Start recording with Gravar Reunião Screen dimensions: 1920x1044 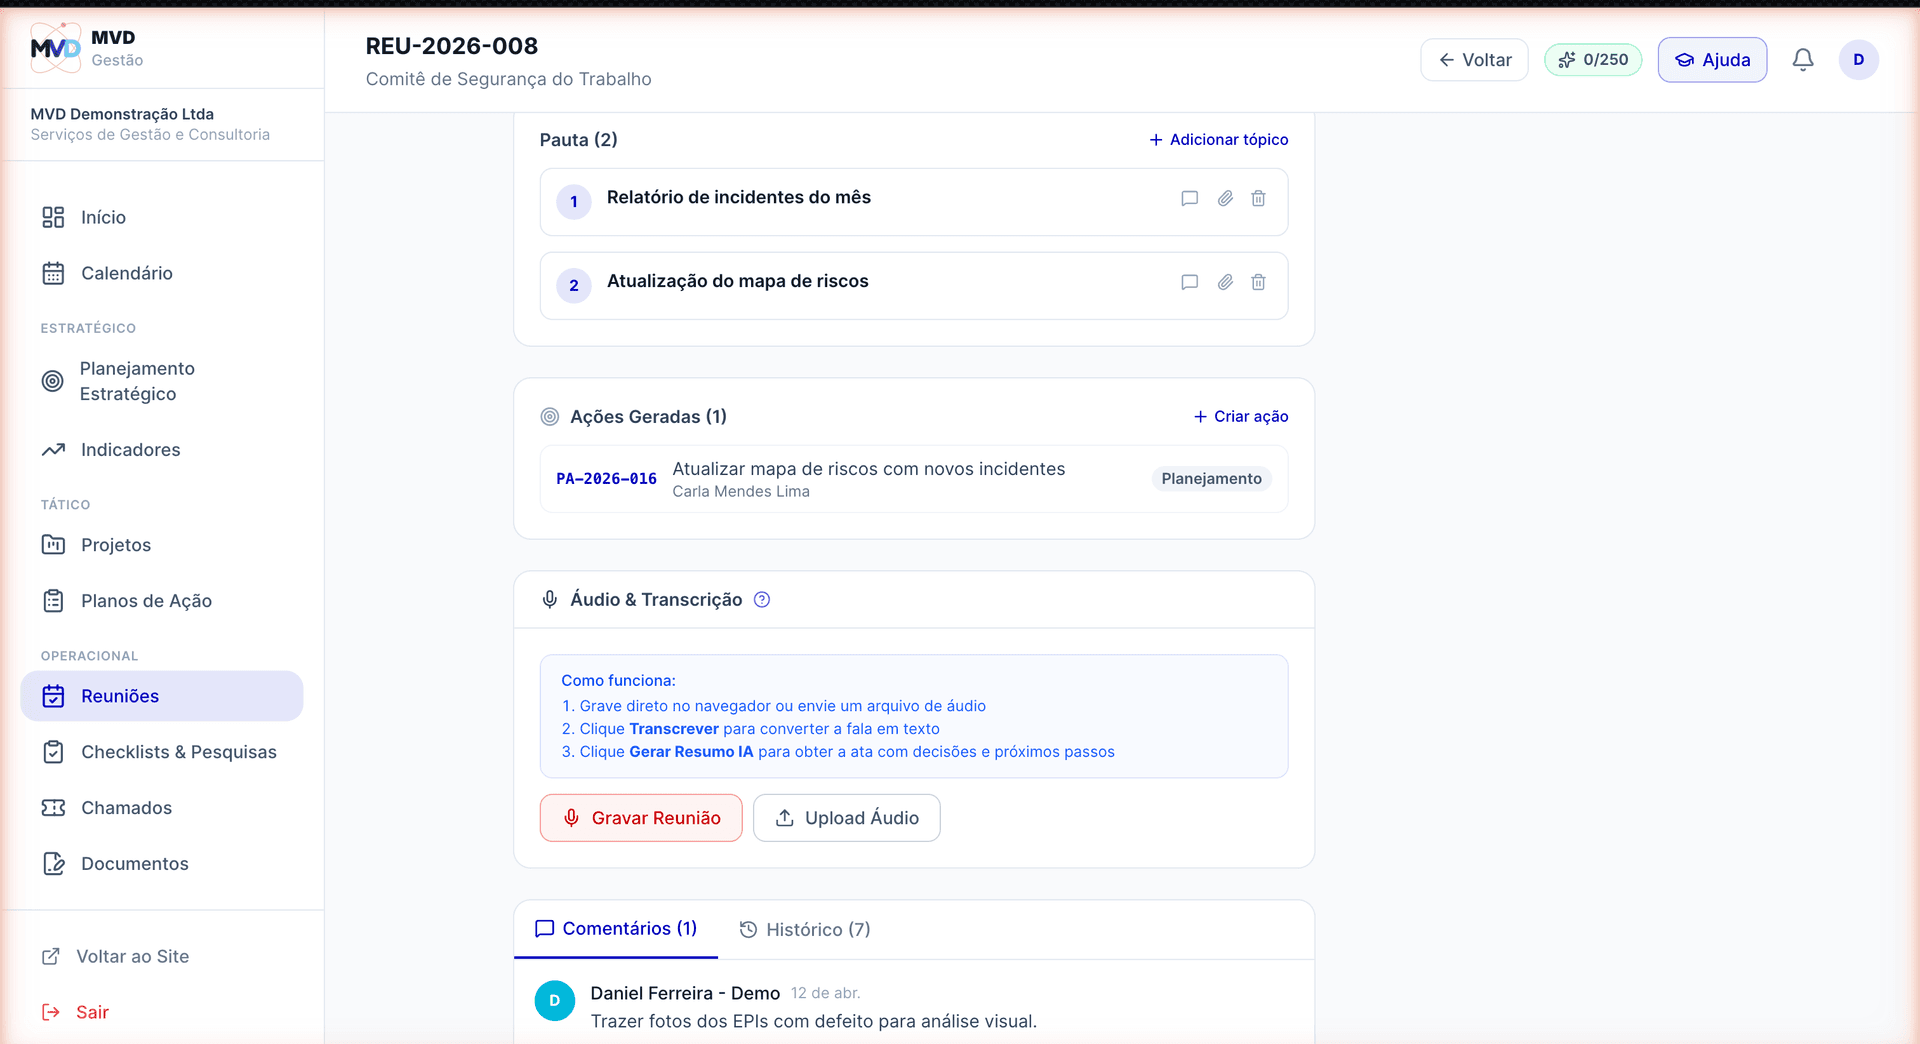(641, 818)
